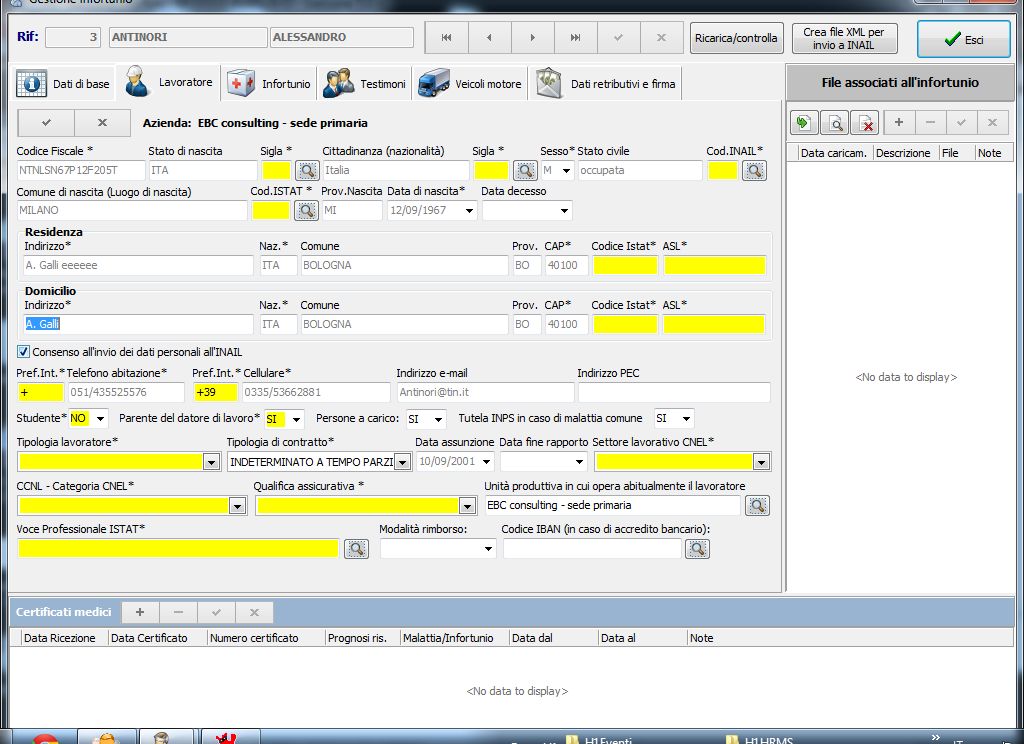Image resolution: width=1024 pixels, height=744 pixels.
Task: Open the Cod.ISTAT search lookup
Action: (x=306, y=210)
